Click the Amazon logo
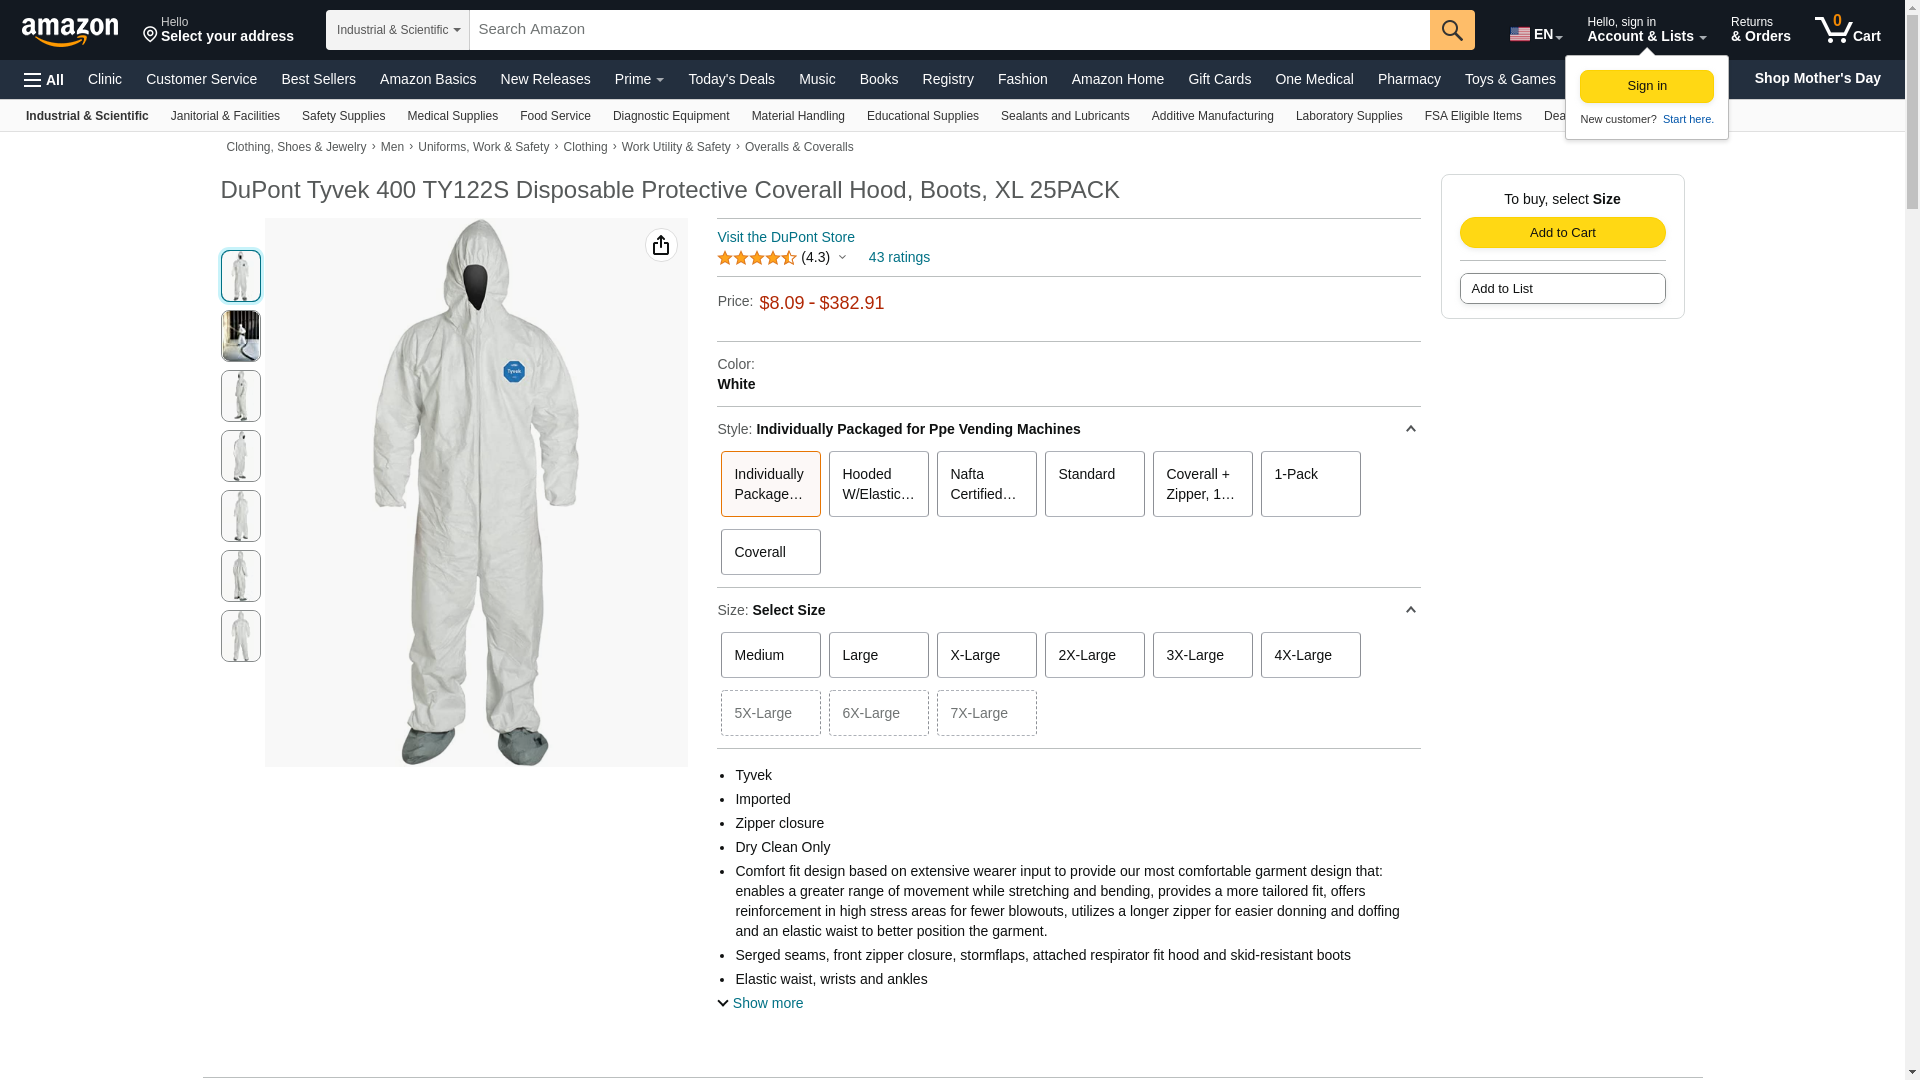Viewport: 1920px width, 1080px height. (70, 31)
